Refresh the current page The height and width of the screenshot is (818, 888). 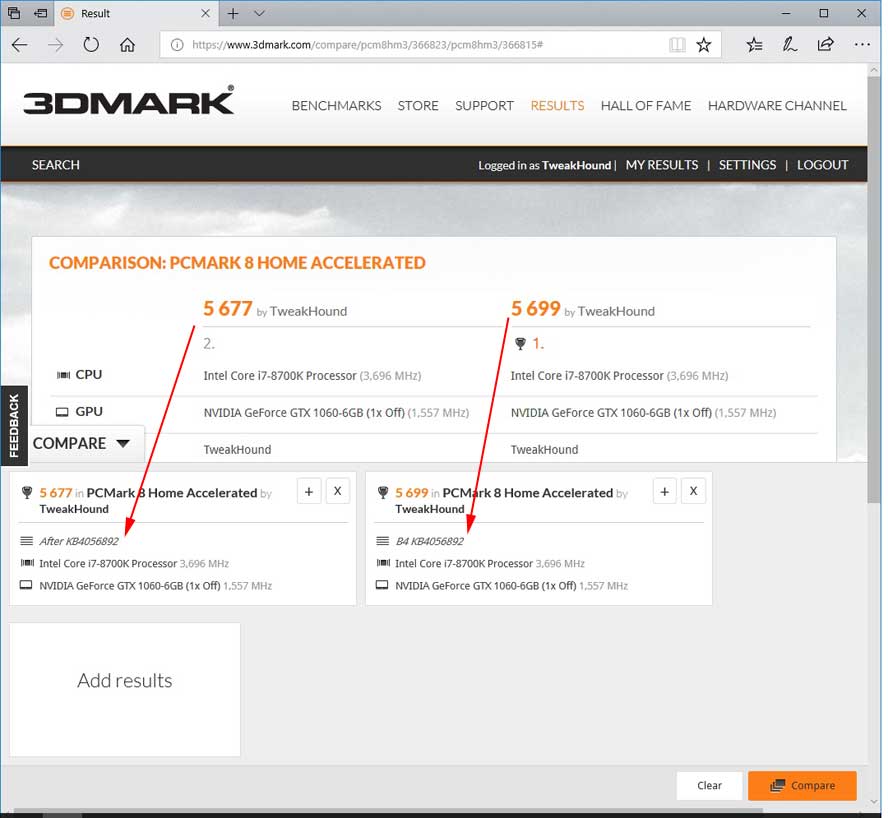[91, 45]
